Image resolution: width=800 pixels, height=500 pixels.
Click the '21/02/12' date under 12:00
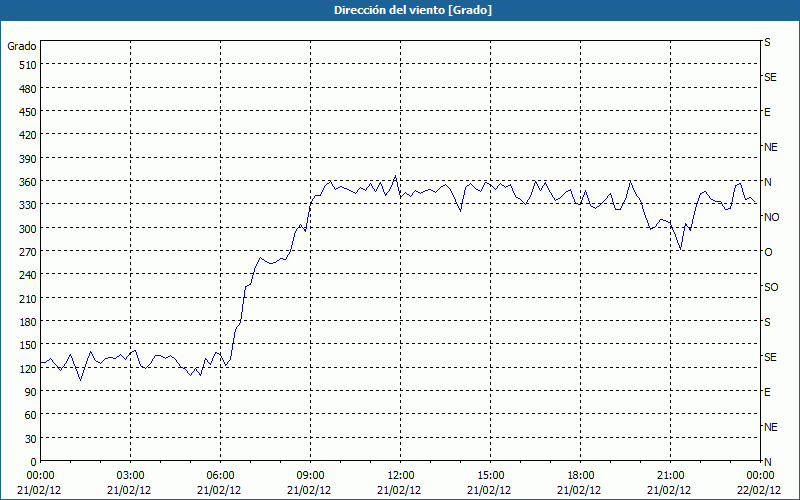tap(399, 490)
